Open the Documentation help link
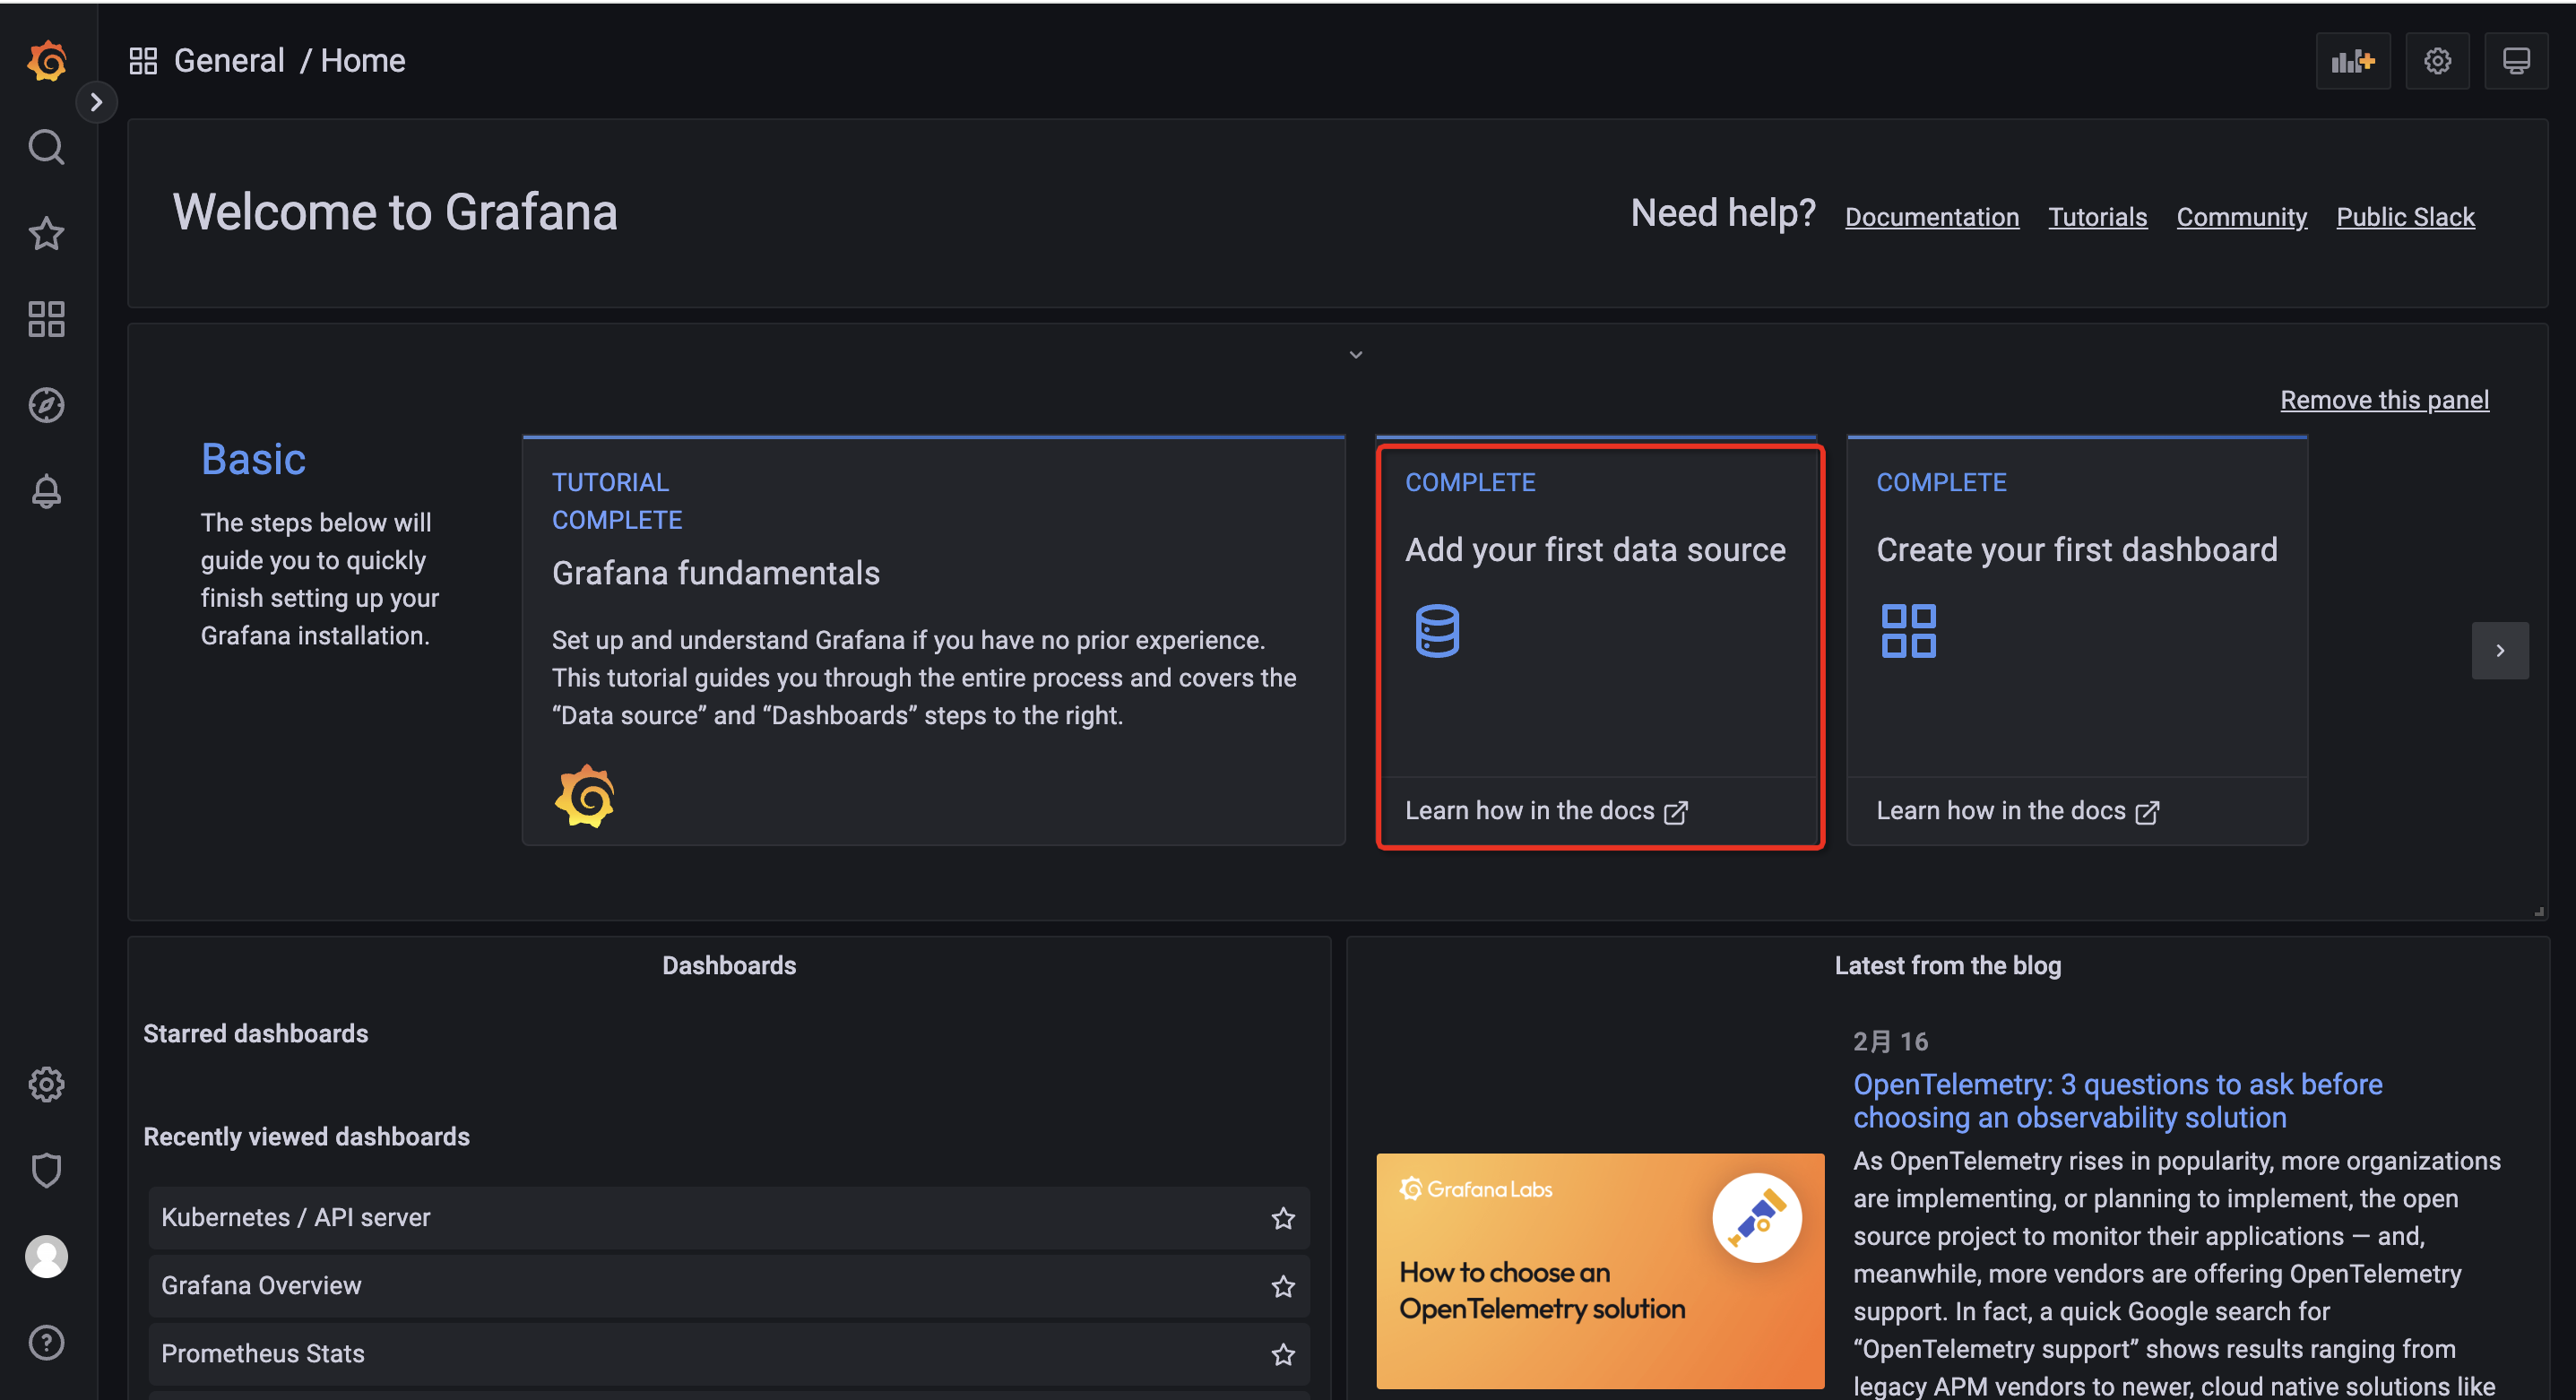Viewport: 2576px width, 1400px height. point(1931,217)
